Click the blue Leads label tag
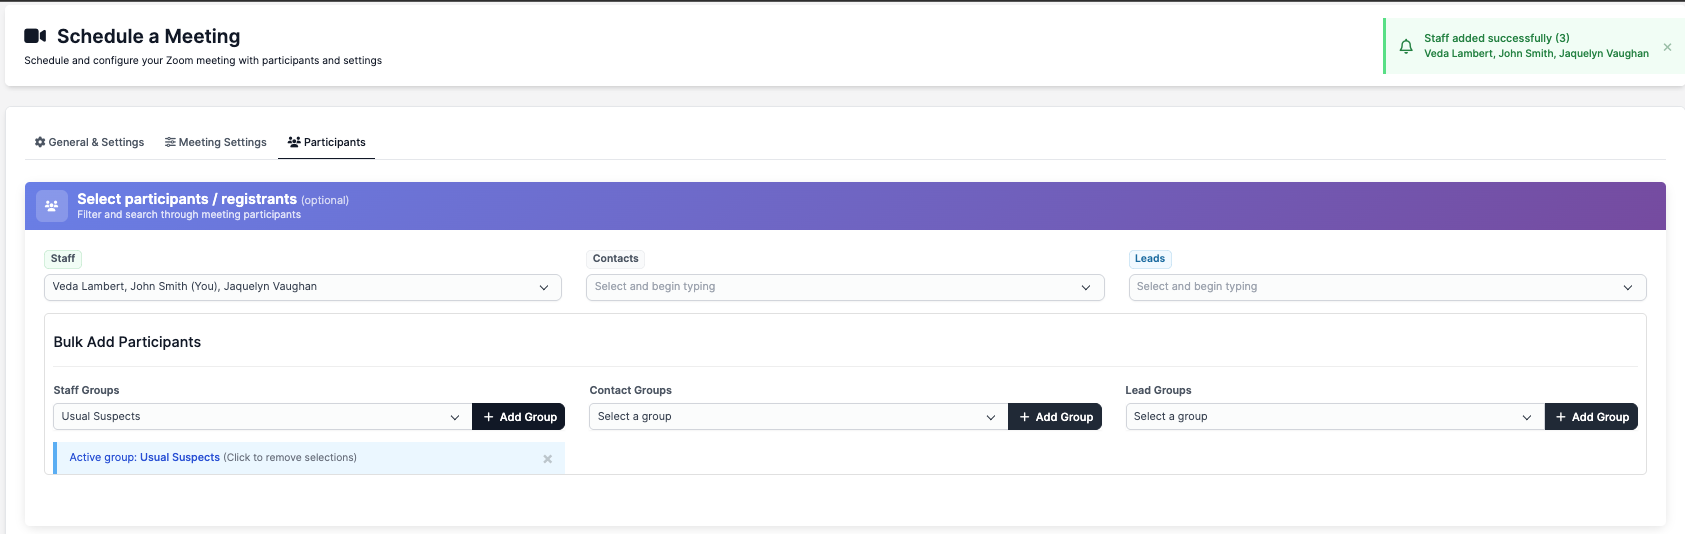Screen dimensions: 1685x534 click(x=1149, y=259)
